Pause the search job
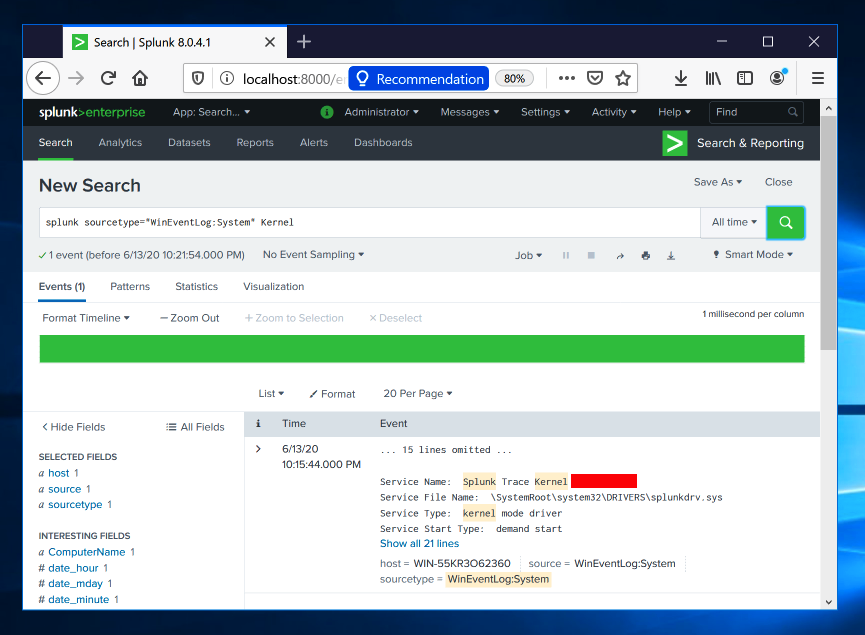Image resolution: width=865 pixels, height=635 pixels. (x=566, y=256)
